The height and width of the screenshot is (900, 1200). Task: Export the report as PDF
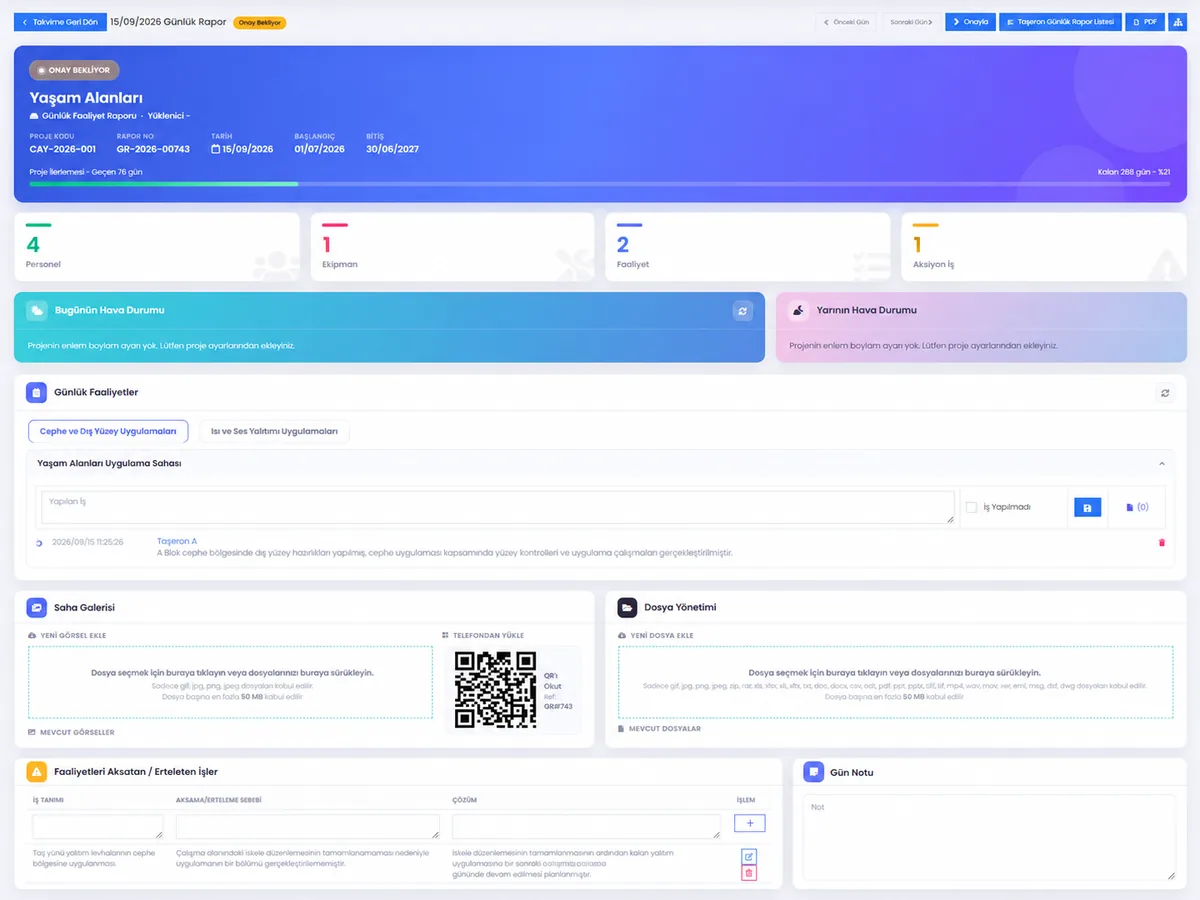click(1145, 22)
